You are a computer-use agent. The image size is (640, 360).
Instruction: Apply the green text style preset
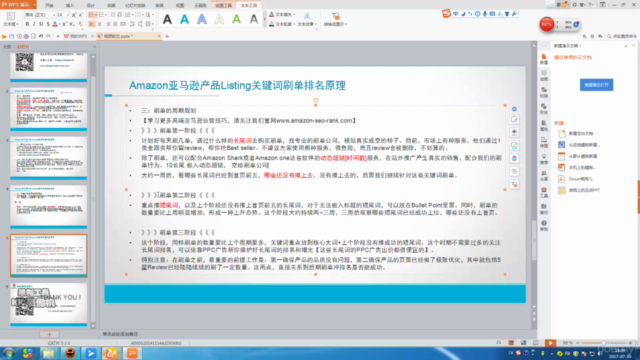click(x=236, y=19)
